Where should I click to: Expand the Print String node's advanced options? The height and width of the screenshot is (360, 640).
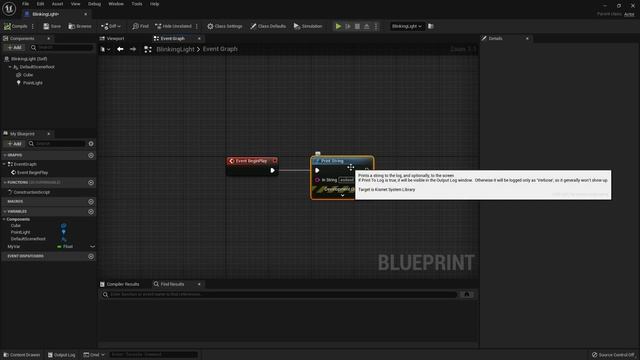point(342,196)
